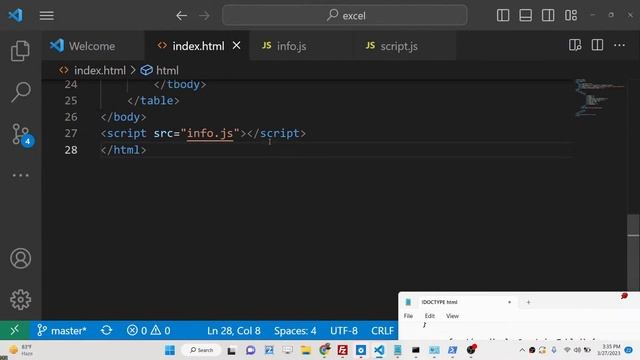
Task: Click line number 27 in gutter
Action: coord(71,133)
